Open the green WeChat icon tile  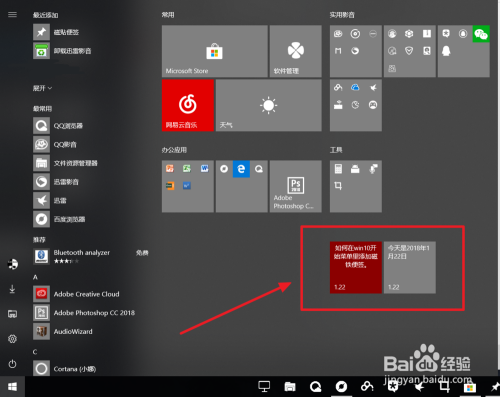(x=481, y=34)
